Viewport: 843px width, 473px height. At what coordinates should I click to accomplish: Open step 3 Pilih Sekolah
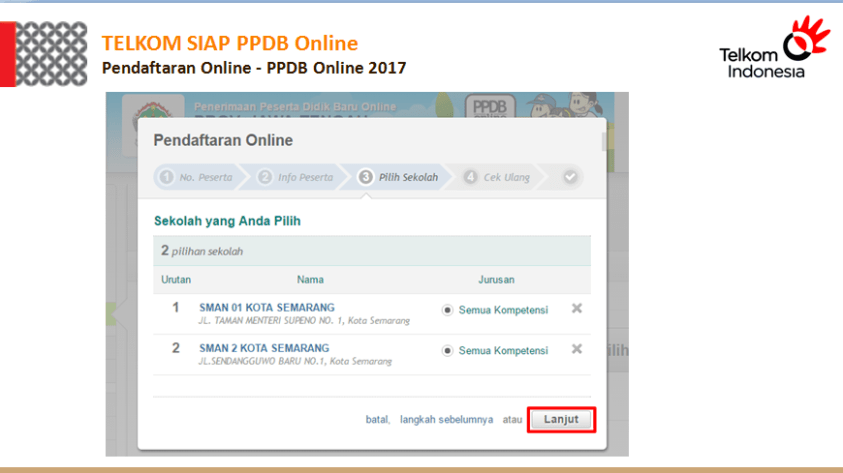pyautogui.click(x=399, y=177)
